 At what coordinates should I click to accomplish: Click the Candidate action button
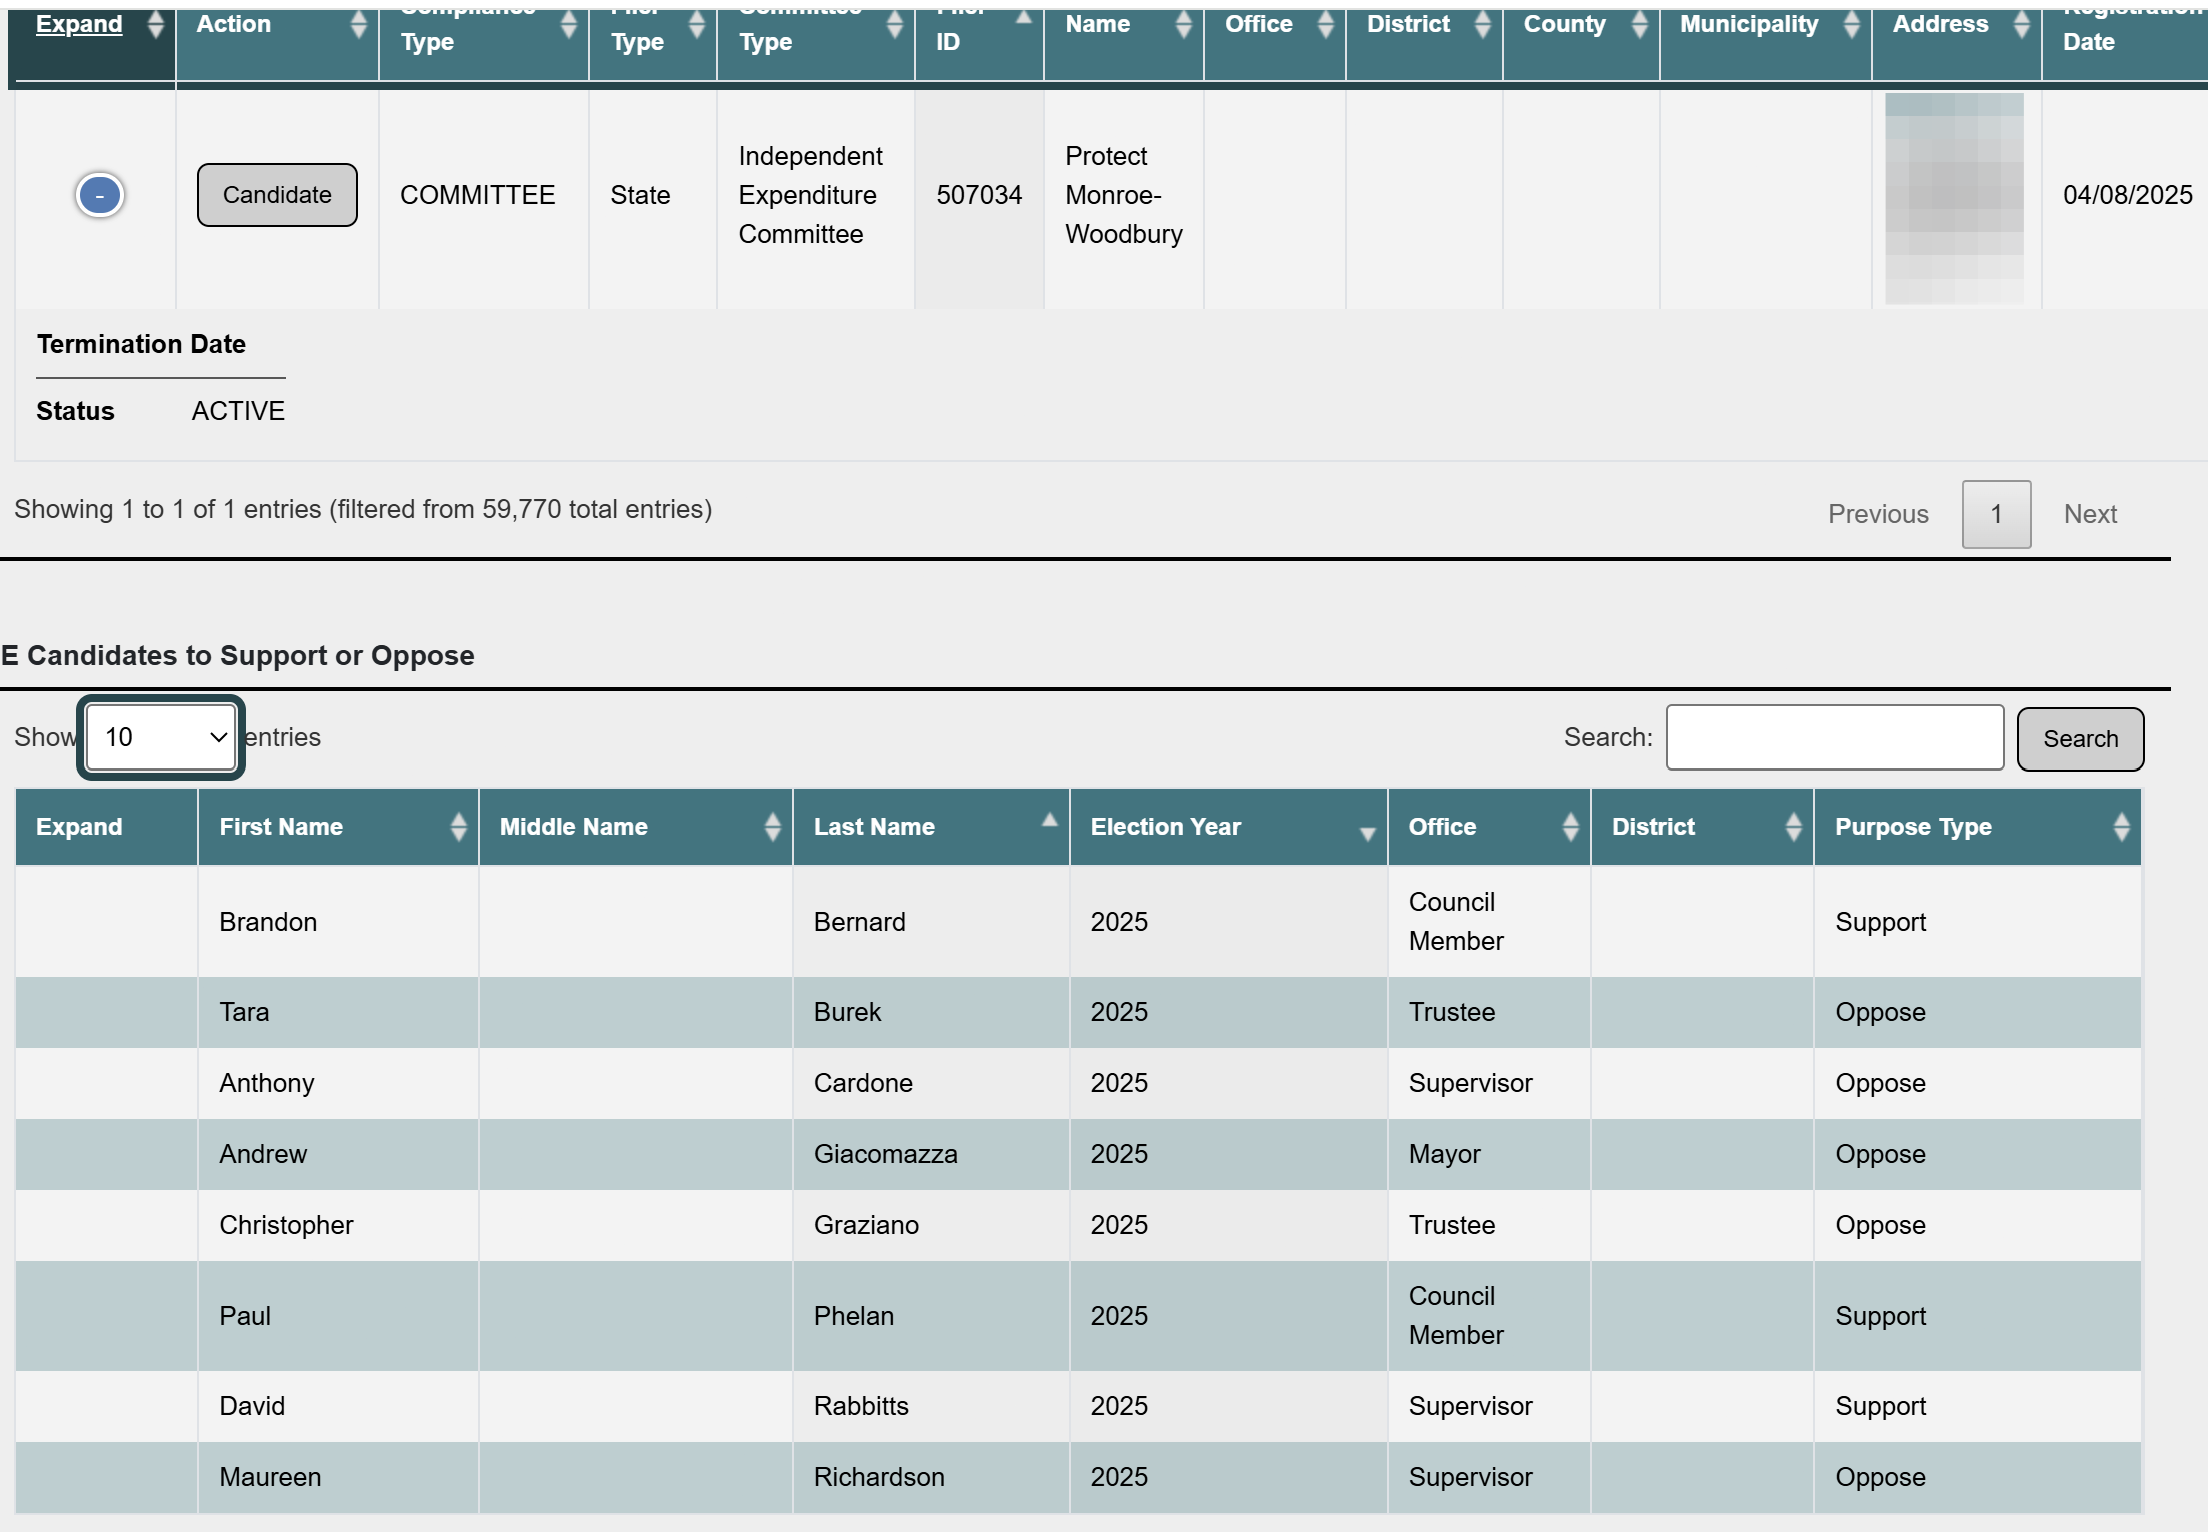tap(277, 195)
